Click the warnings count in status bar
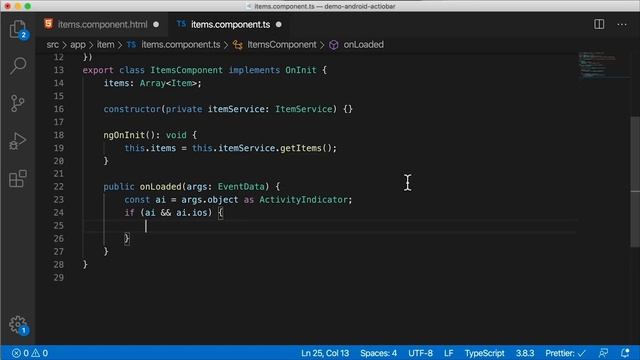The height and width of the screenshot is (360, 640). point(40,353)
